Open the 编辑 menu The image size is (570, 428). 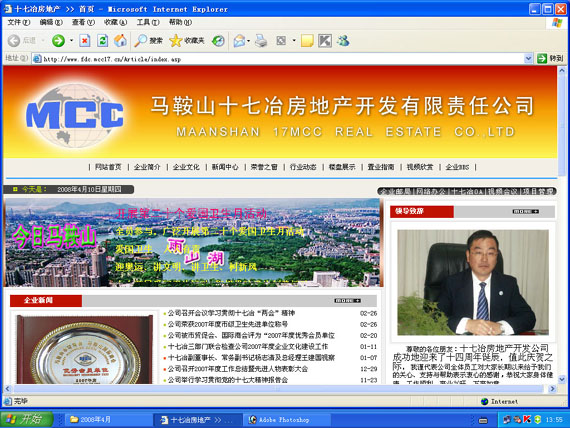tap(51, 22)
